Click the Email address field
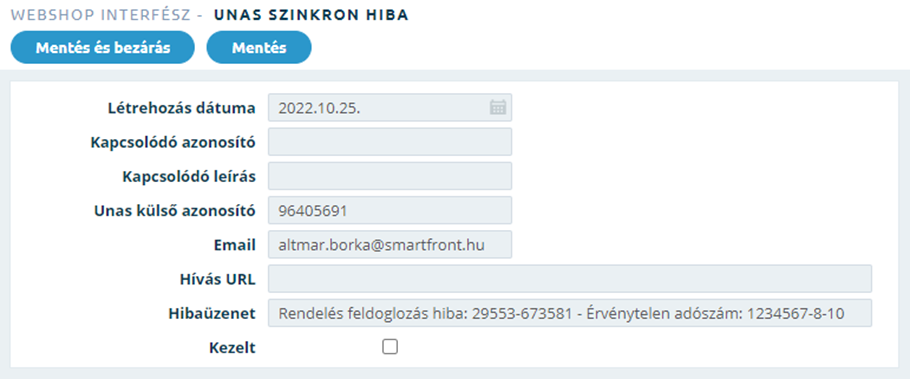Screen dimensions: 910x379 tap(390, 244)
